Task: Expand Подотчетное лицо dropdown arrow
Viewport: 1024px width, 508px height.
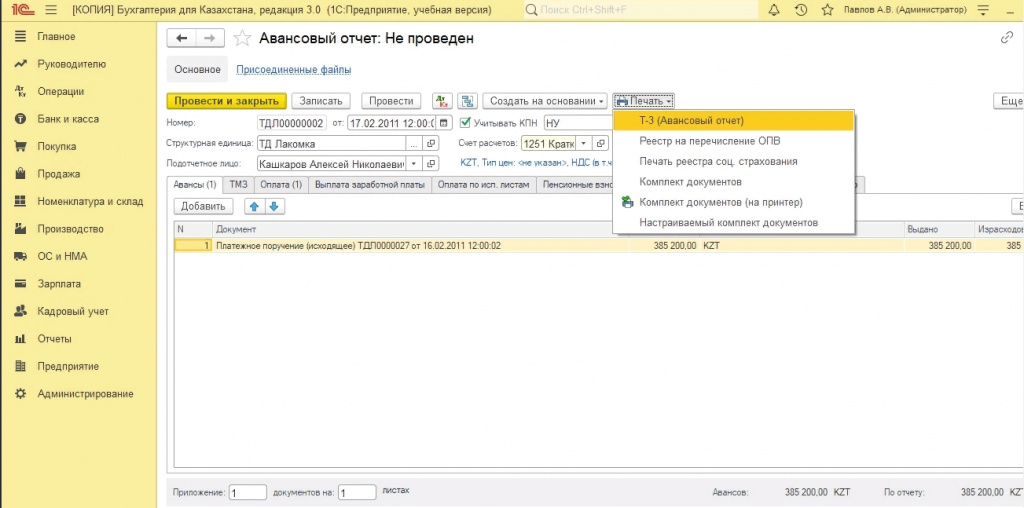Action: [x=414, y=164]
